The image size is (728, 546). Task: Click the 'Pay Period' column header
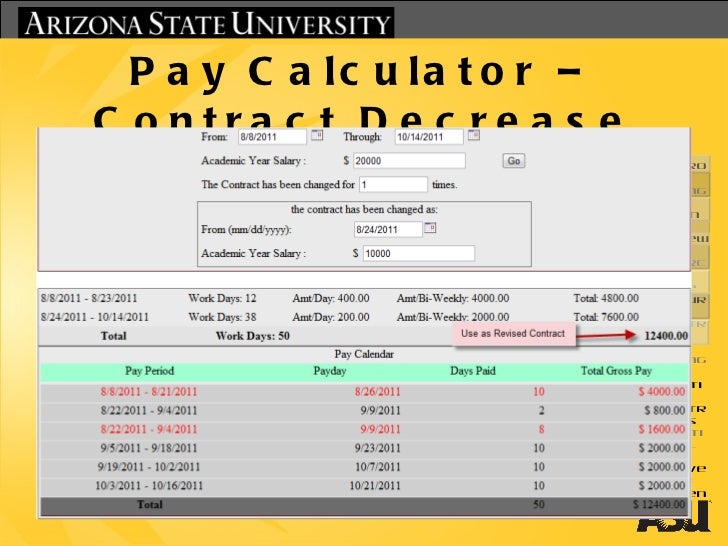(x=150, y=371)
